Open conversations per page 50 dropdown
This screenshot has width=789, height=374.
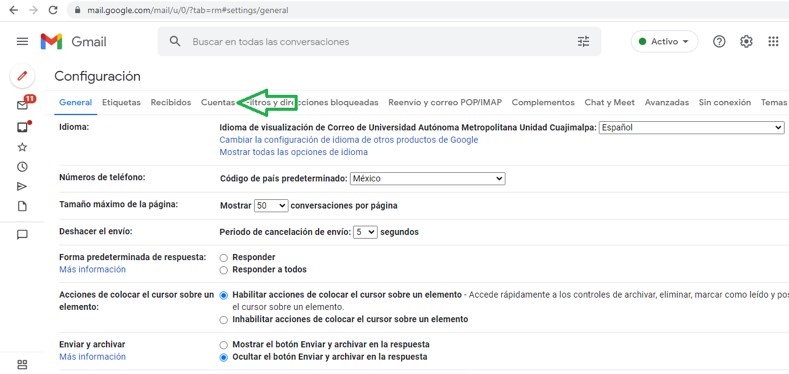(x=271, y=205)
